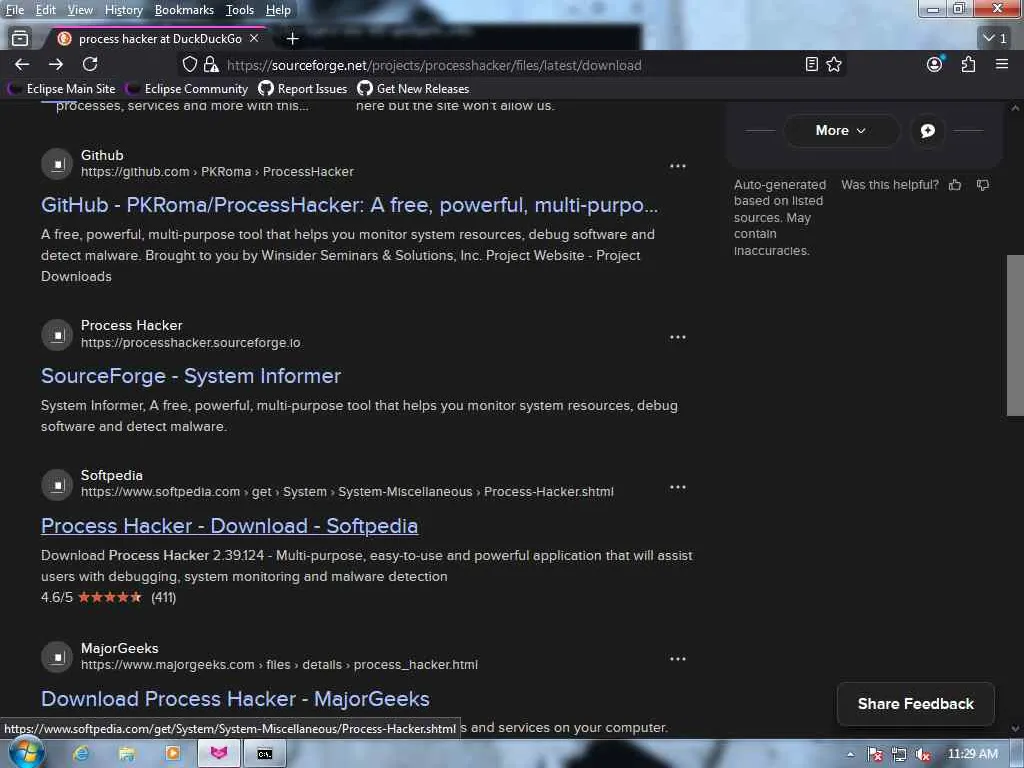Image resolution: width=1024 pixels, height=768 pixels.
Task: Open the tracking protection shield
Action: [x=189, y=64]
